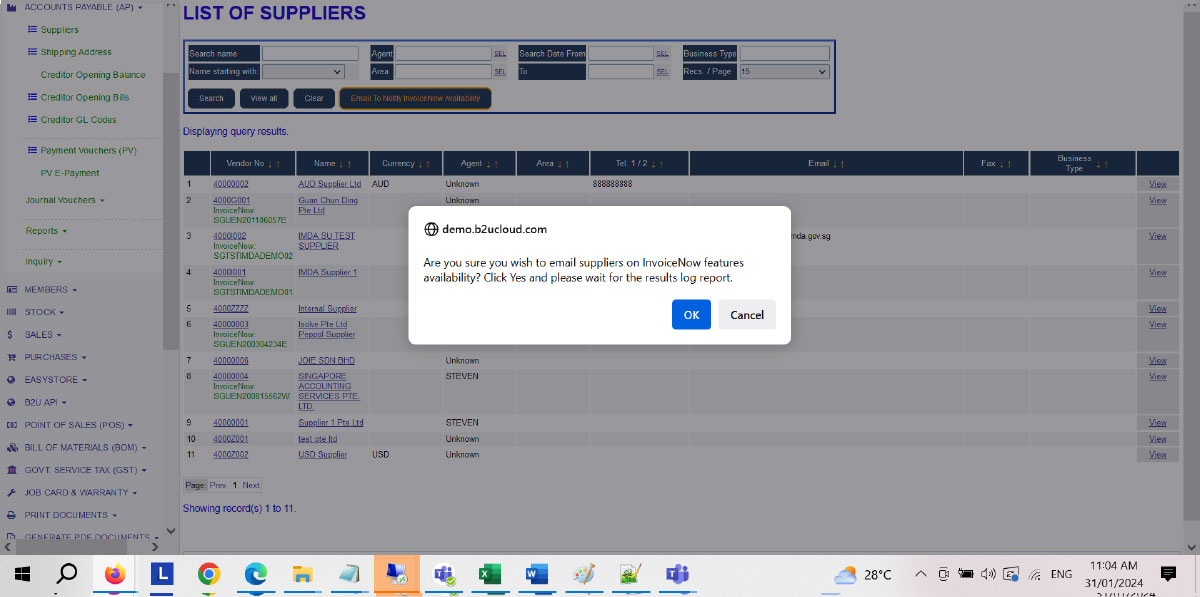Open the Windows Start menu
Viewport: 1200px width, 597px height.
click(22, 574)
